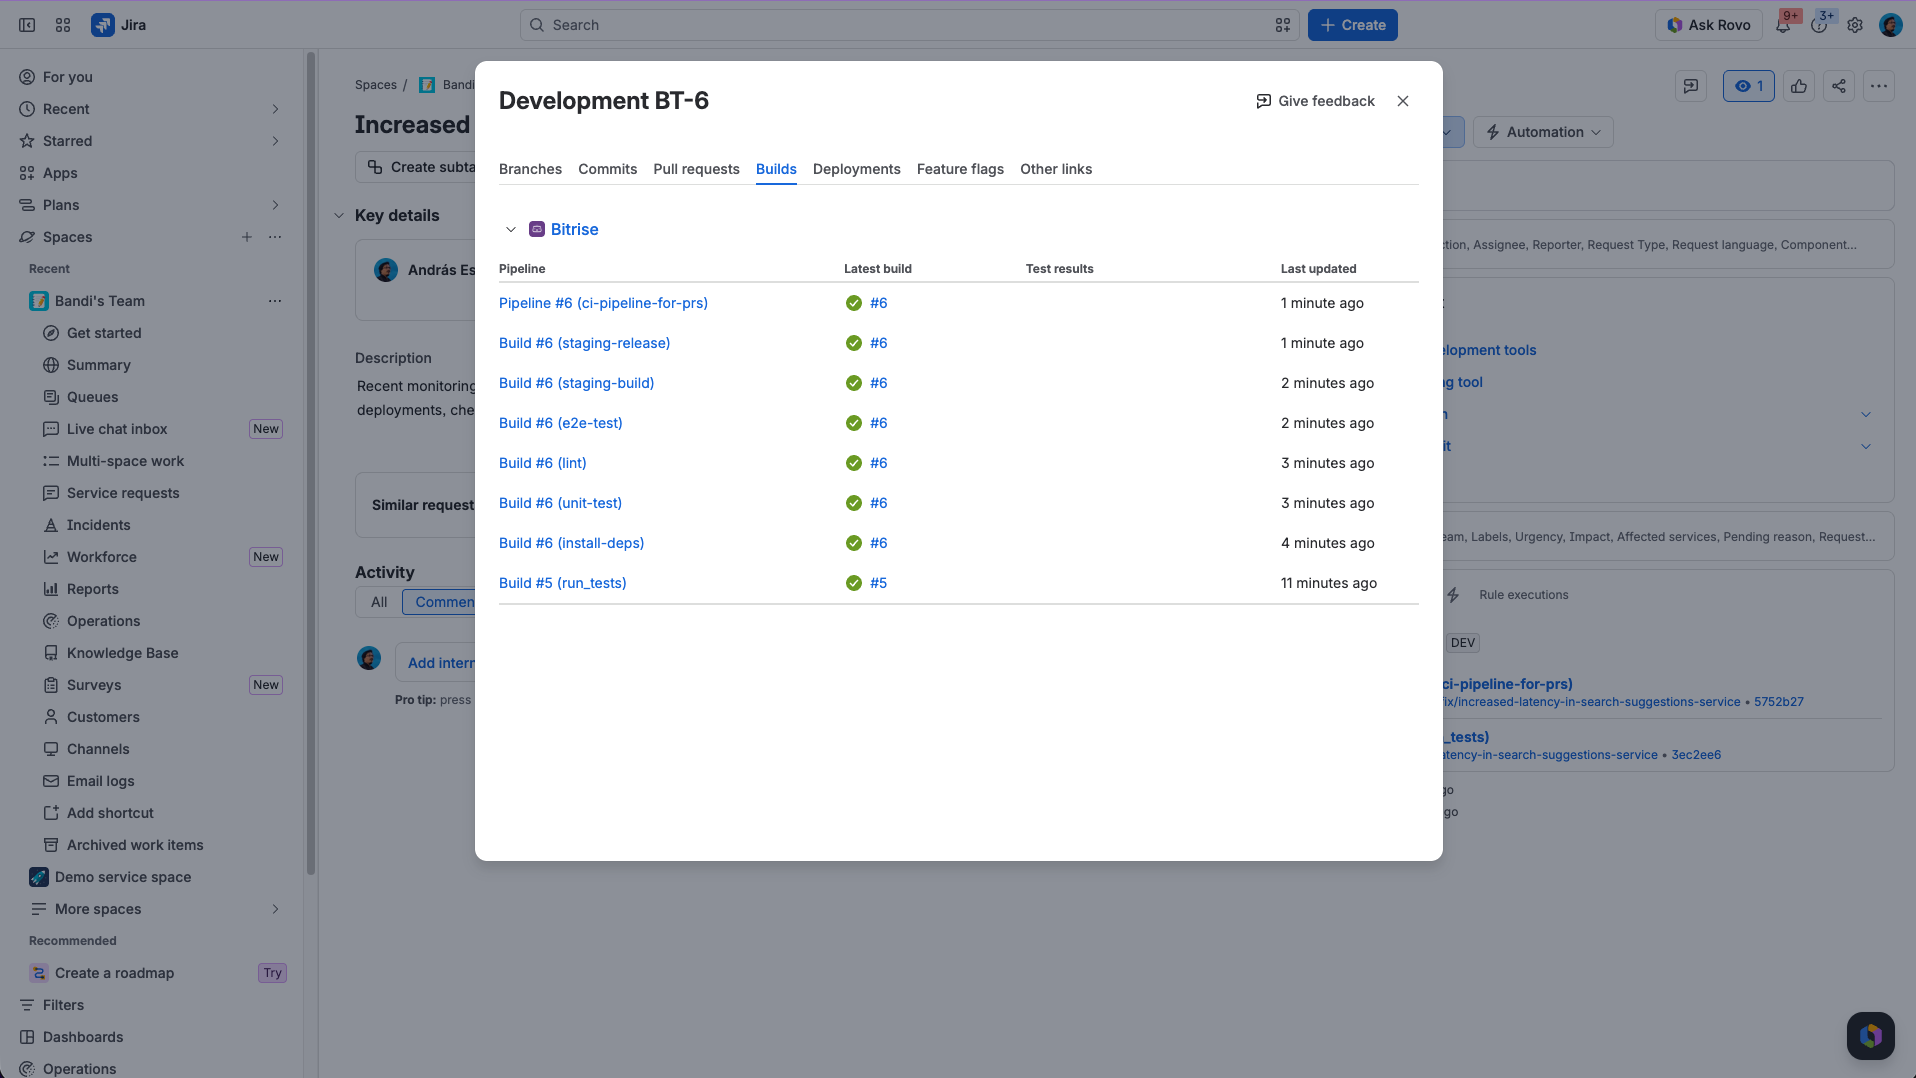Open the settings gear icon
The width and height of the screenshot is (1916, 1078).
point(1855,25)
